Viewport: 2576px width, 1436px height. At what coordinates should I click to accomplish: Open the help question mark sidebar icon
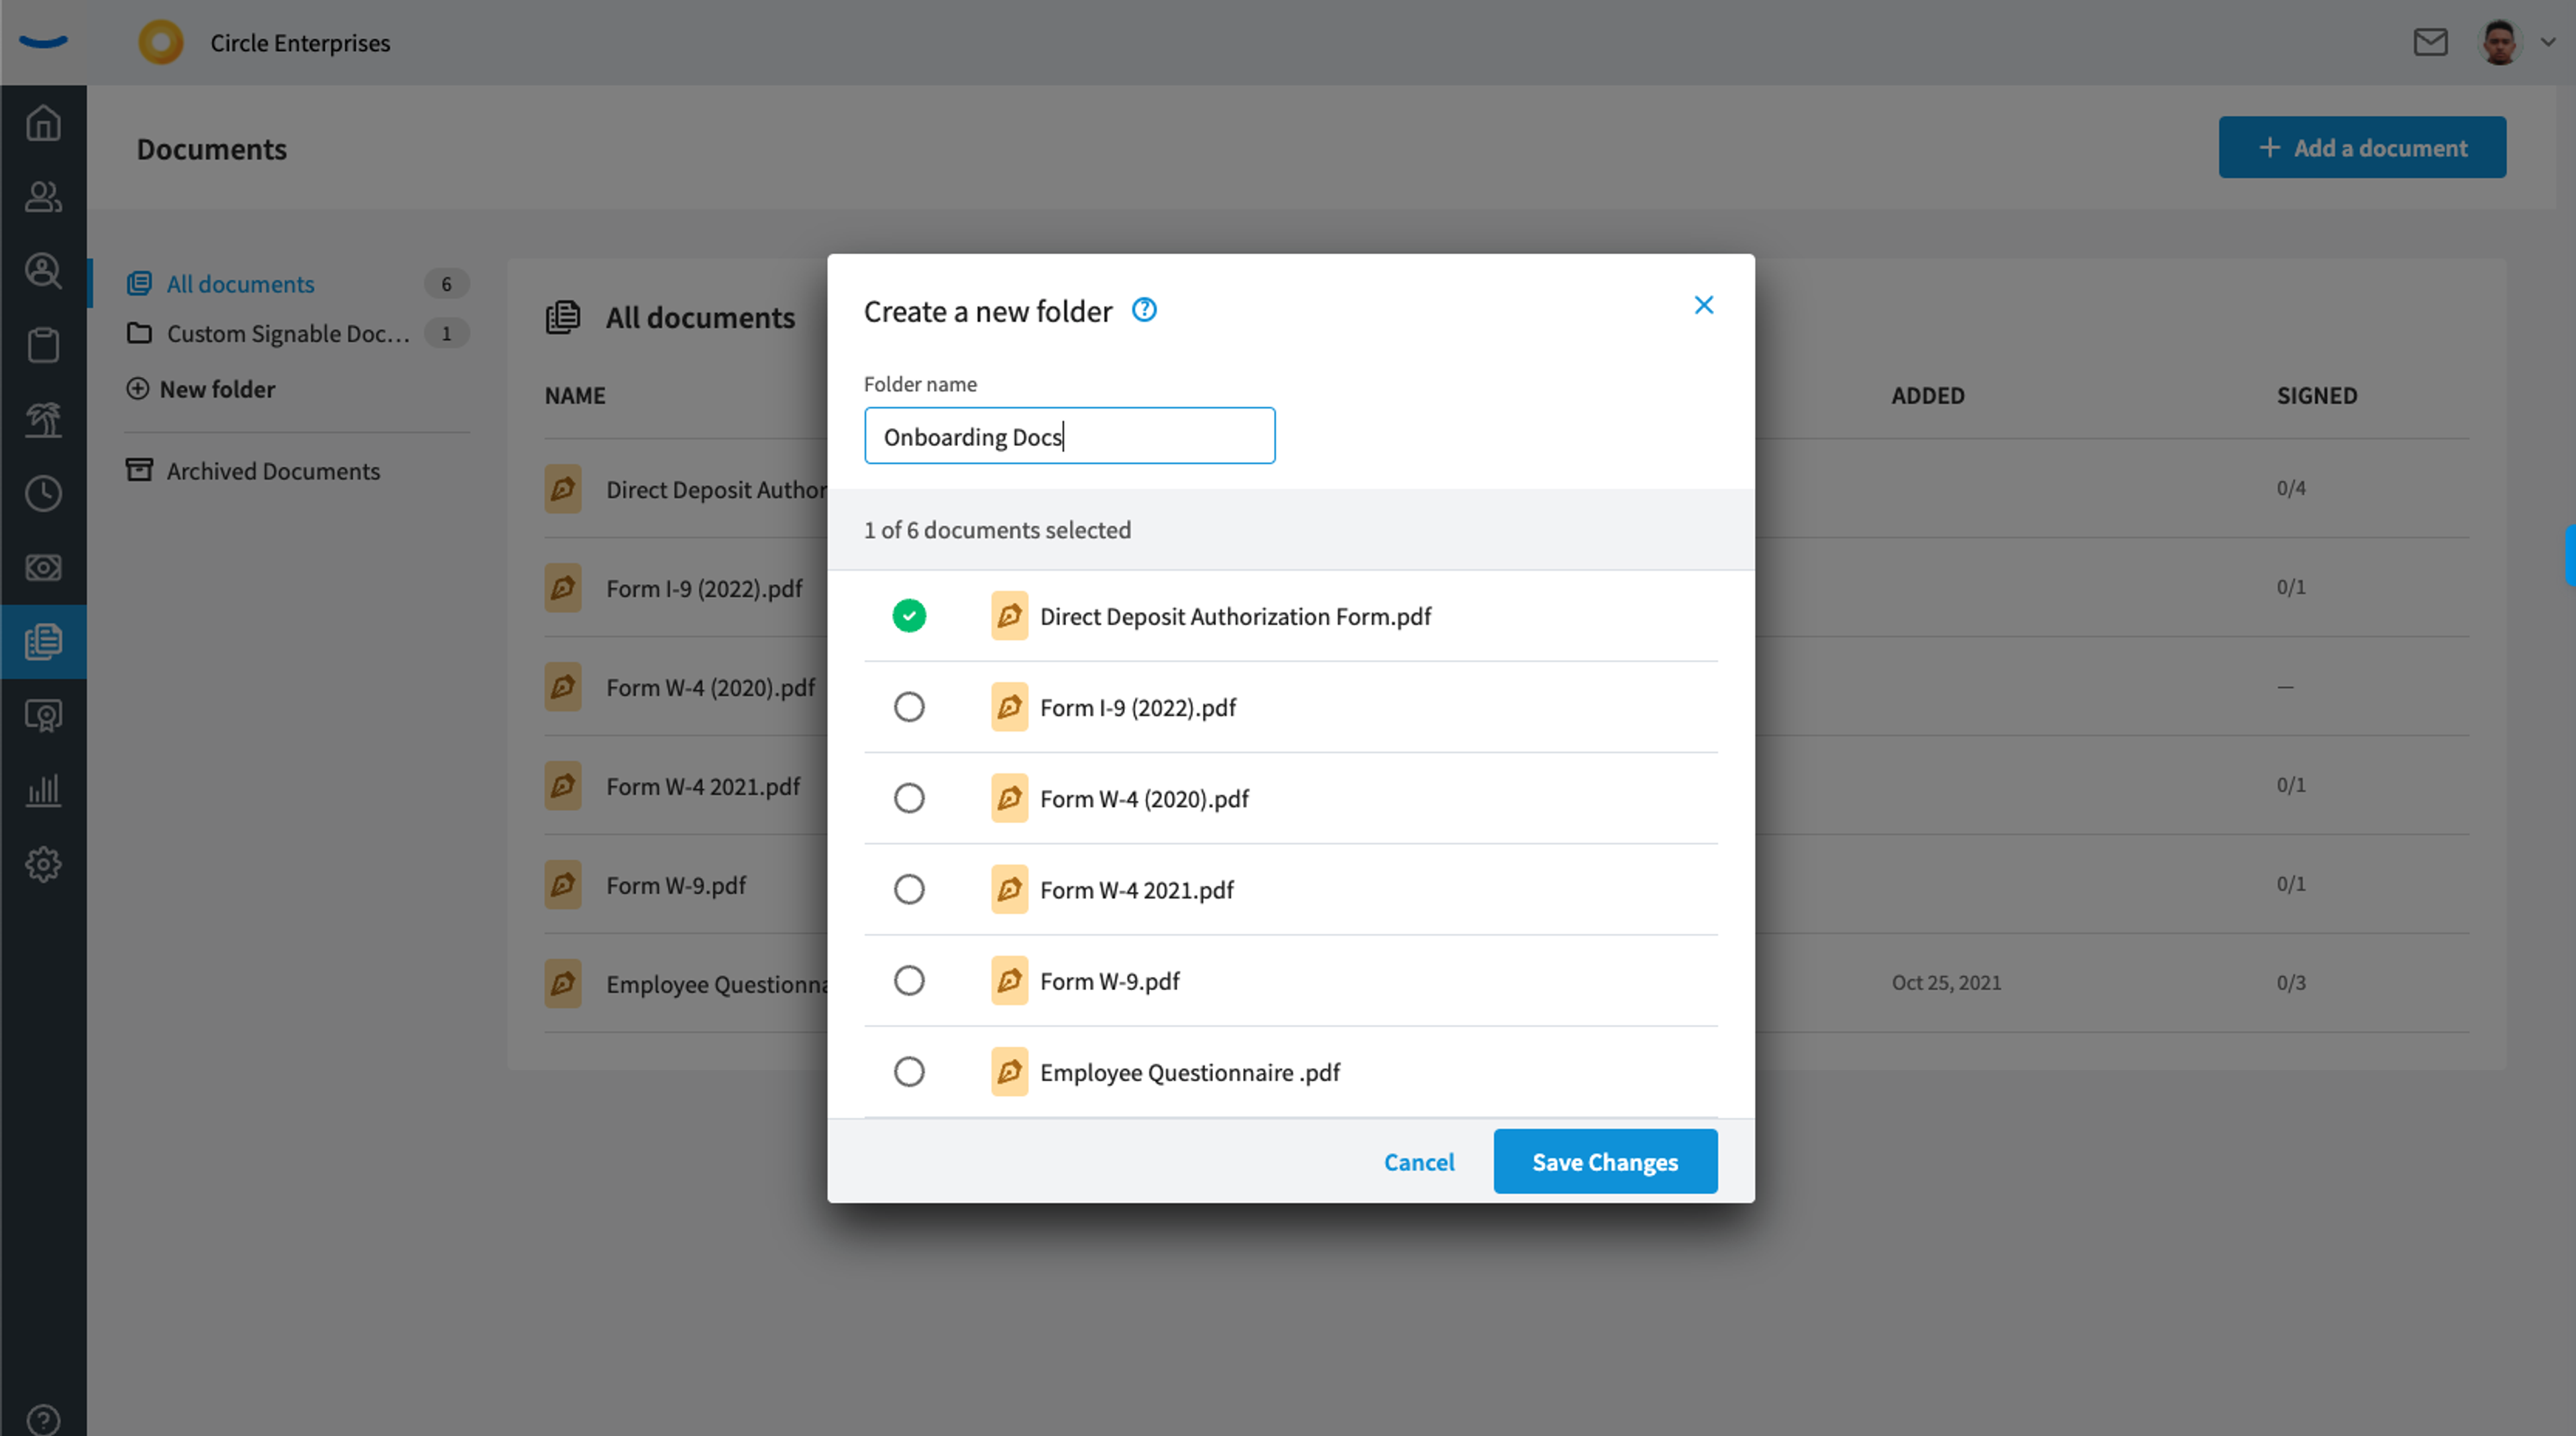pyautogui.click(x=43, y=1420)
